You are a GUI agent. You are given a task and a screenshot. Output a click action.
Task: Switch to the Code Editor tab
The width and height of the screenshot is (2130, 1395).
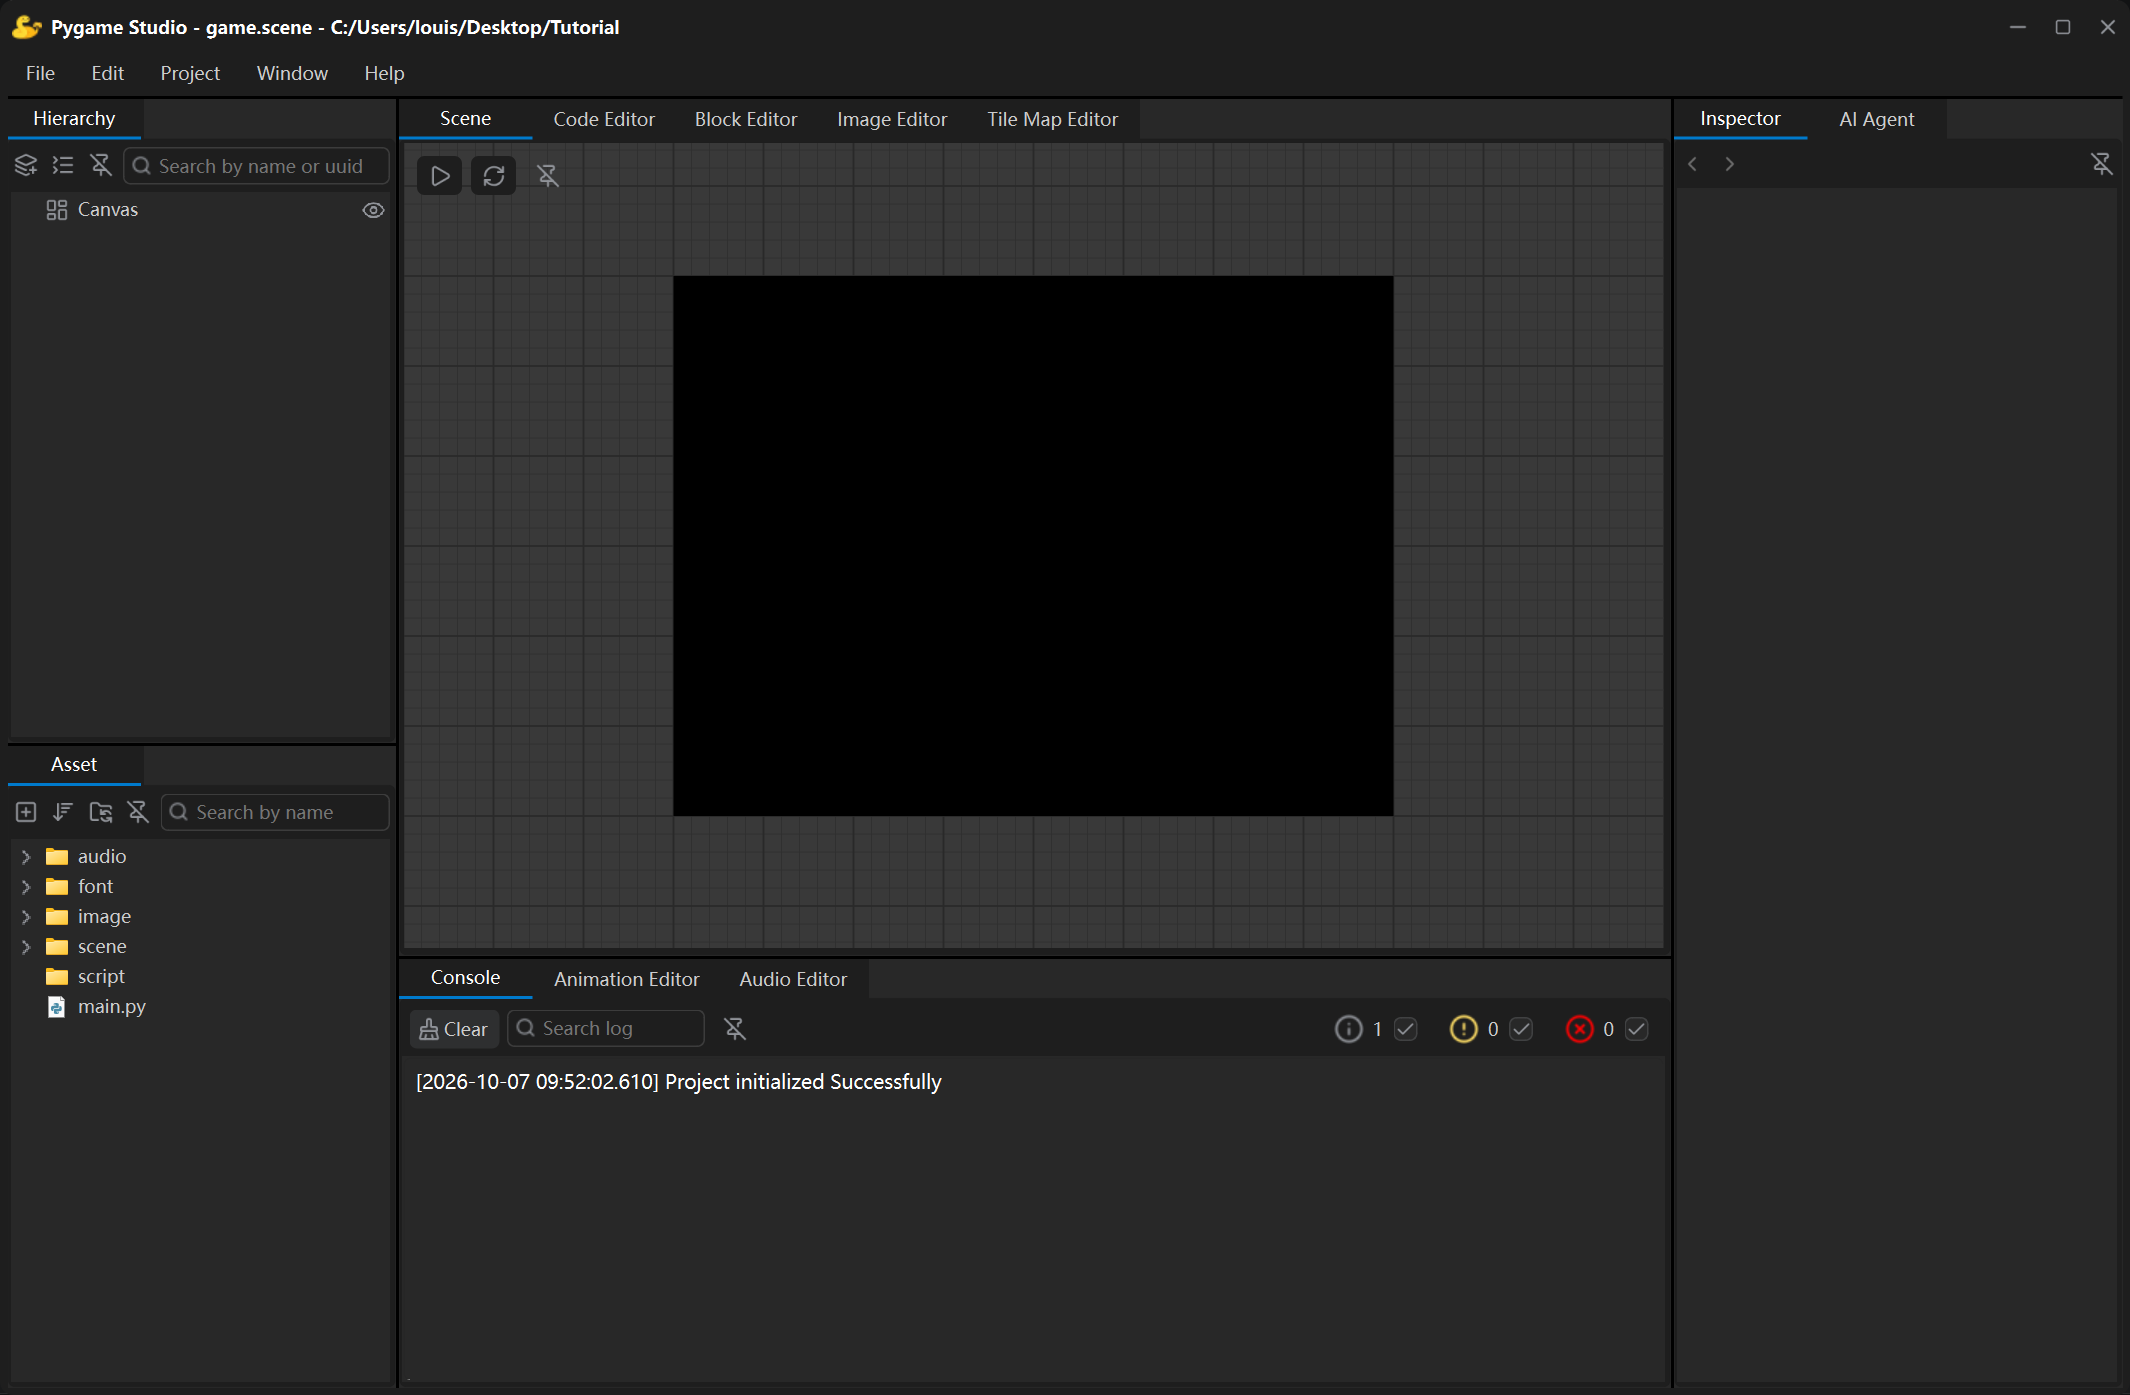pos(604,119)
